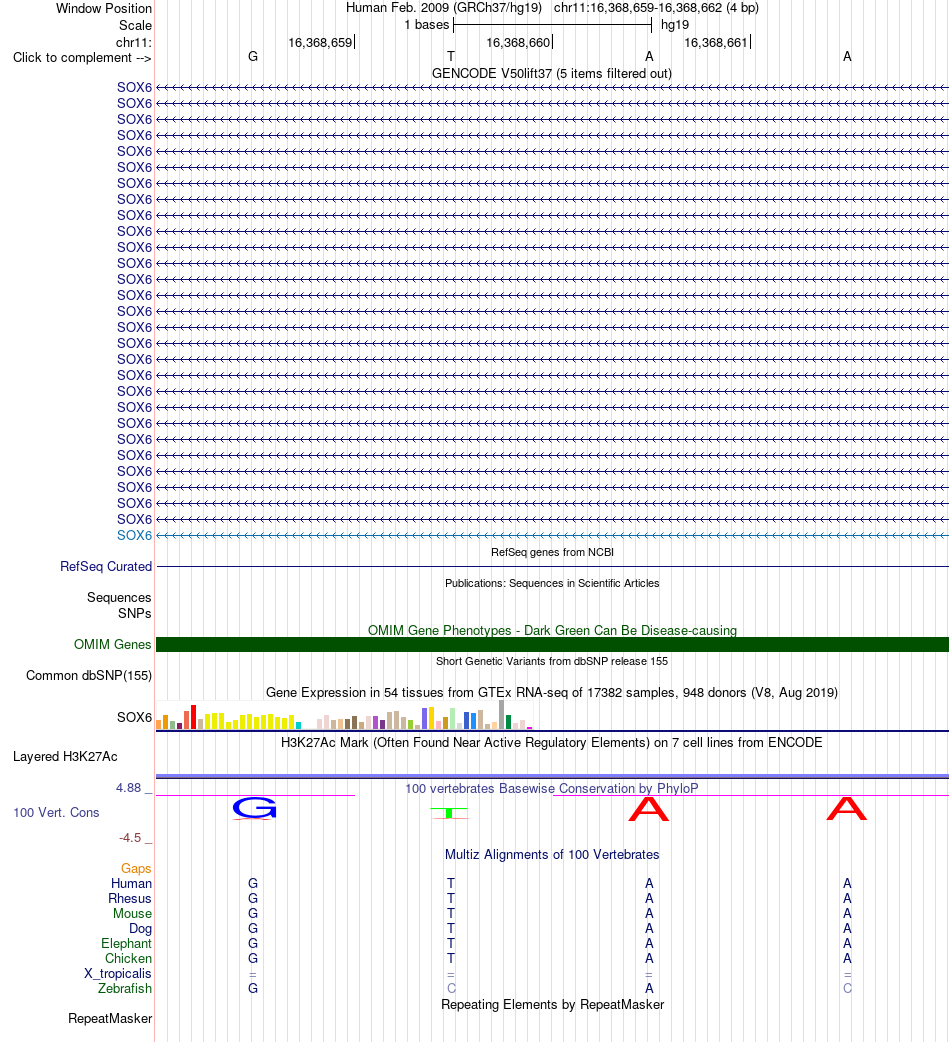This screenshot has height=1042, width=950.
Task: Click the T base in the reference sequence row
Action: 451,56
